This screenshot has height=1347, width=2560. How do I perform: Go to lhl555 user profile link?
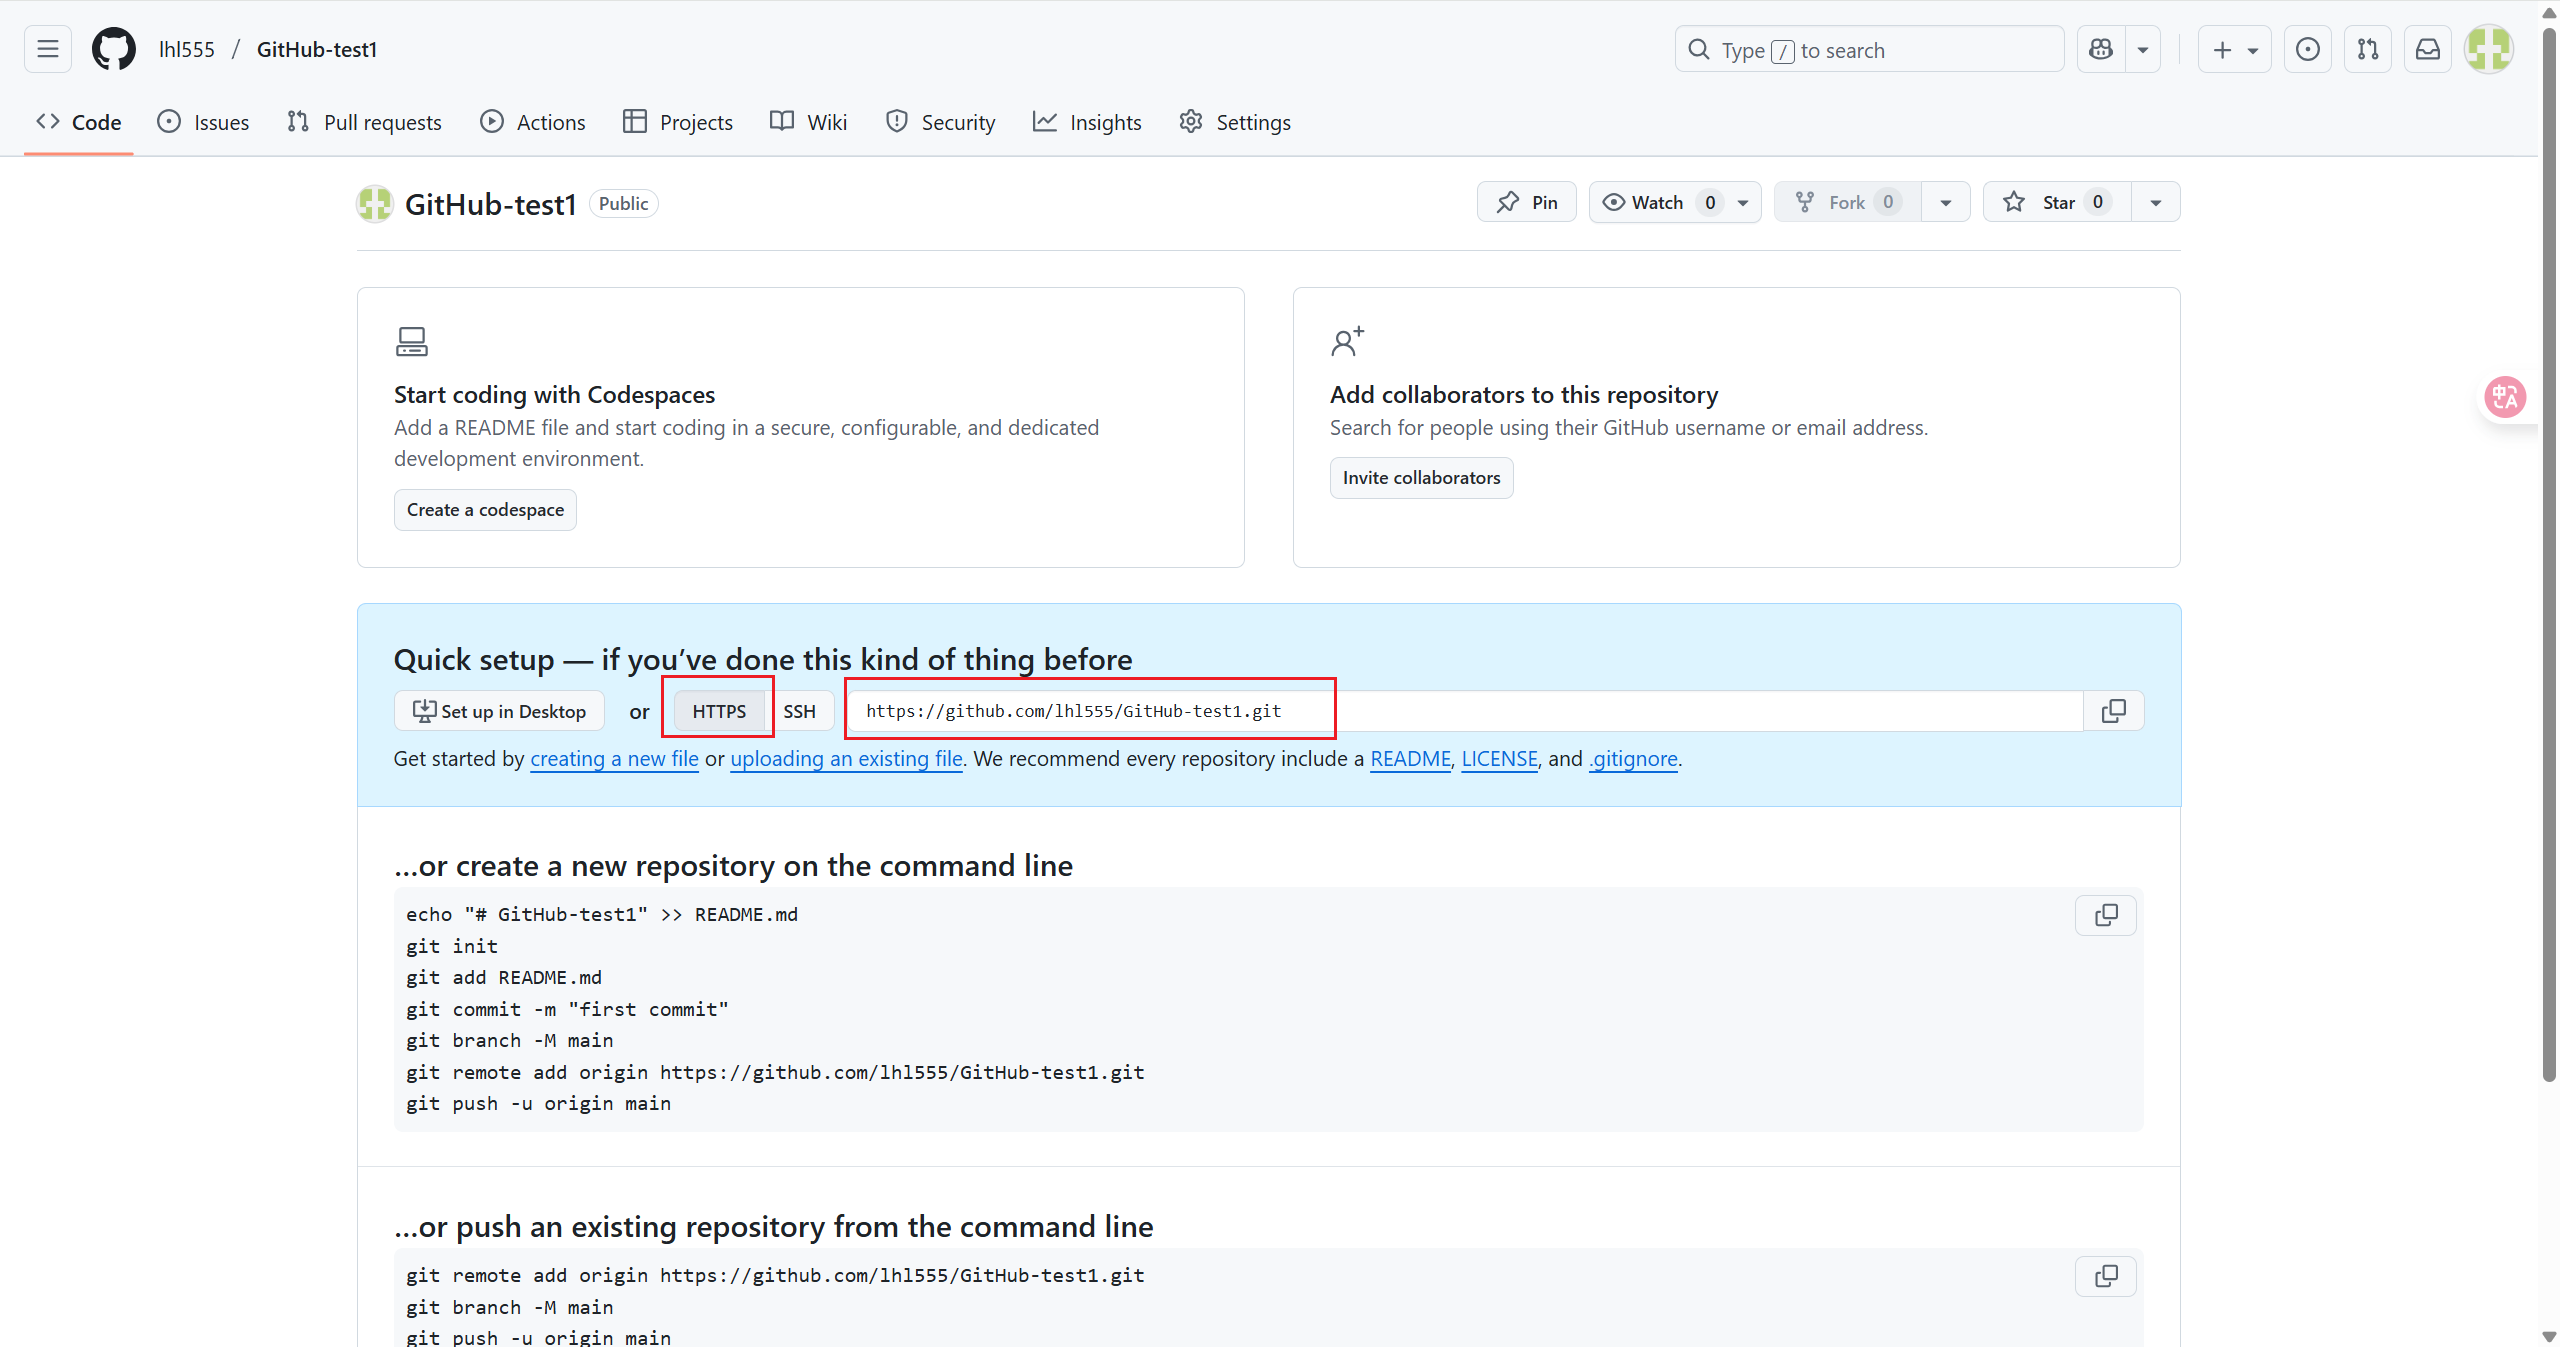pyautogui.click(x=187, y=49)
